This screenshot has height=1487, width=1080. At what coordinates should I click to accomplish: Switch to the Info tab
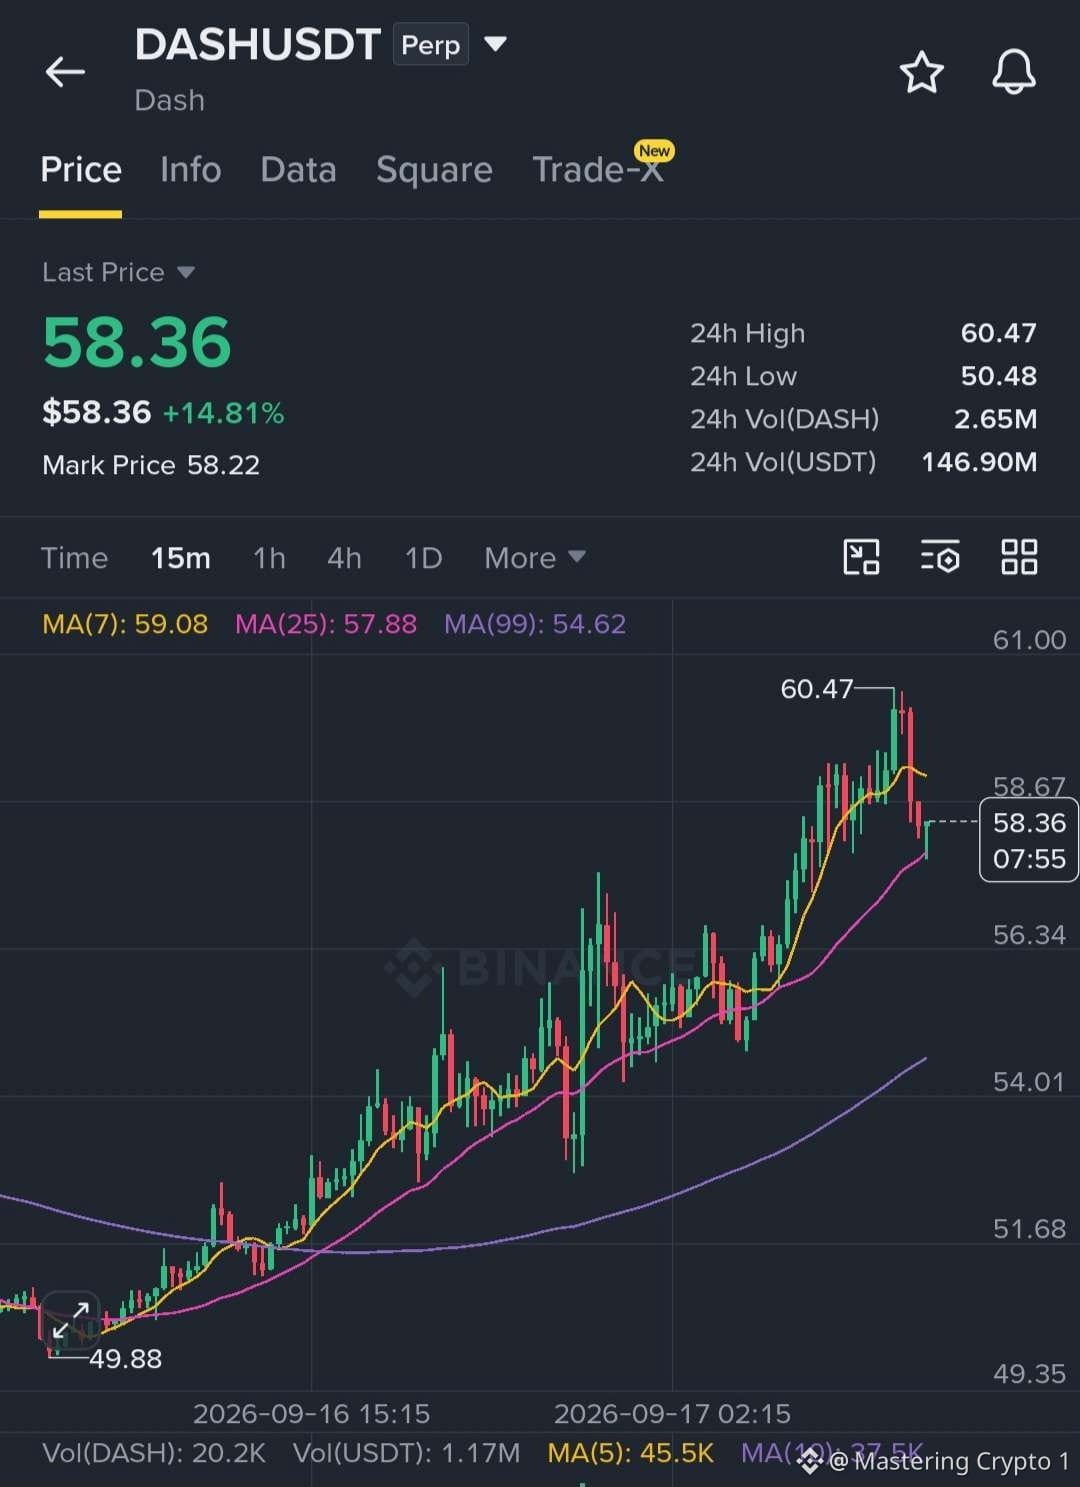click(x=190, y=169)
